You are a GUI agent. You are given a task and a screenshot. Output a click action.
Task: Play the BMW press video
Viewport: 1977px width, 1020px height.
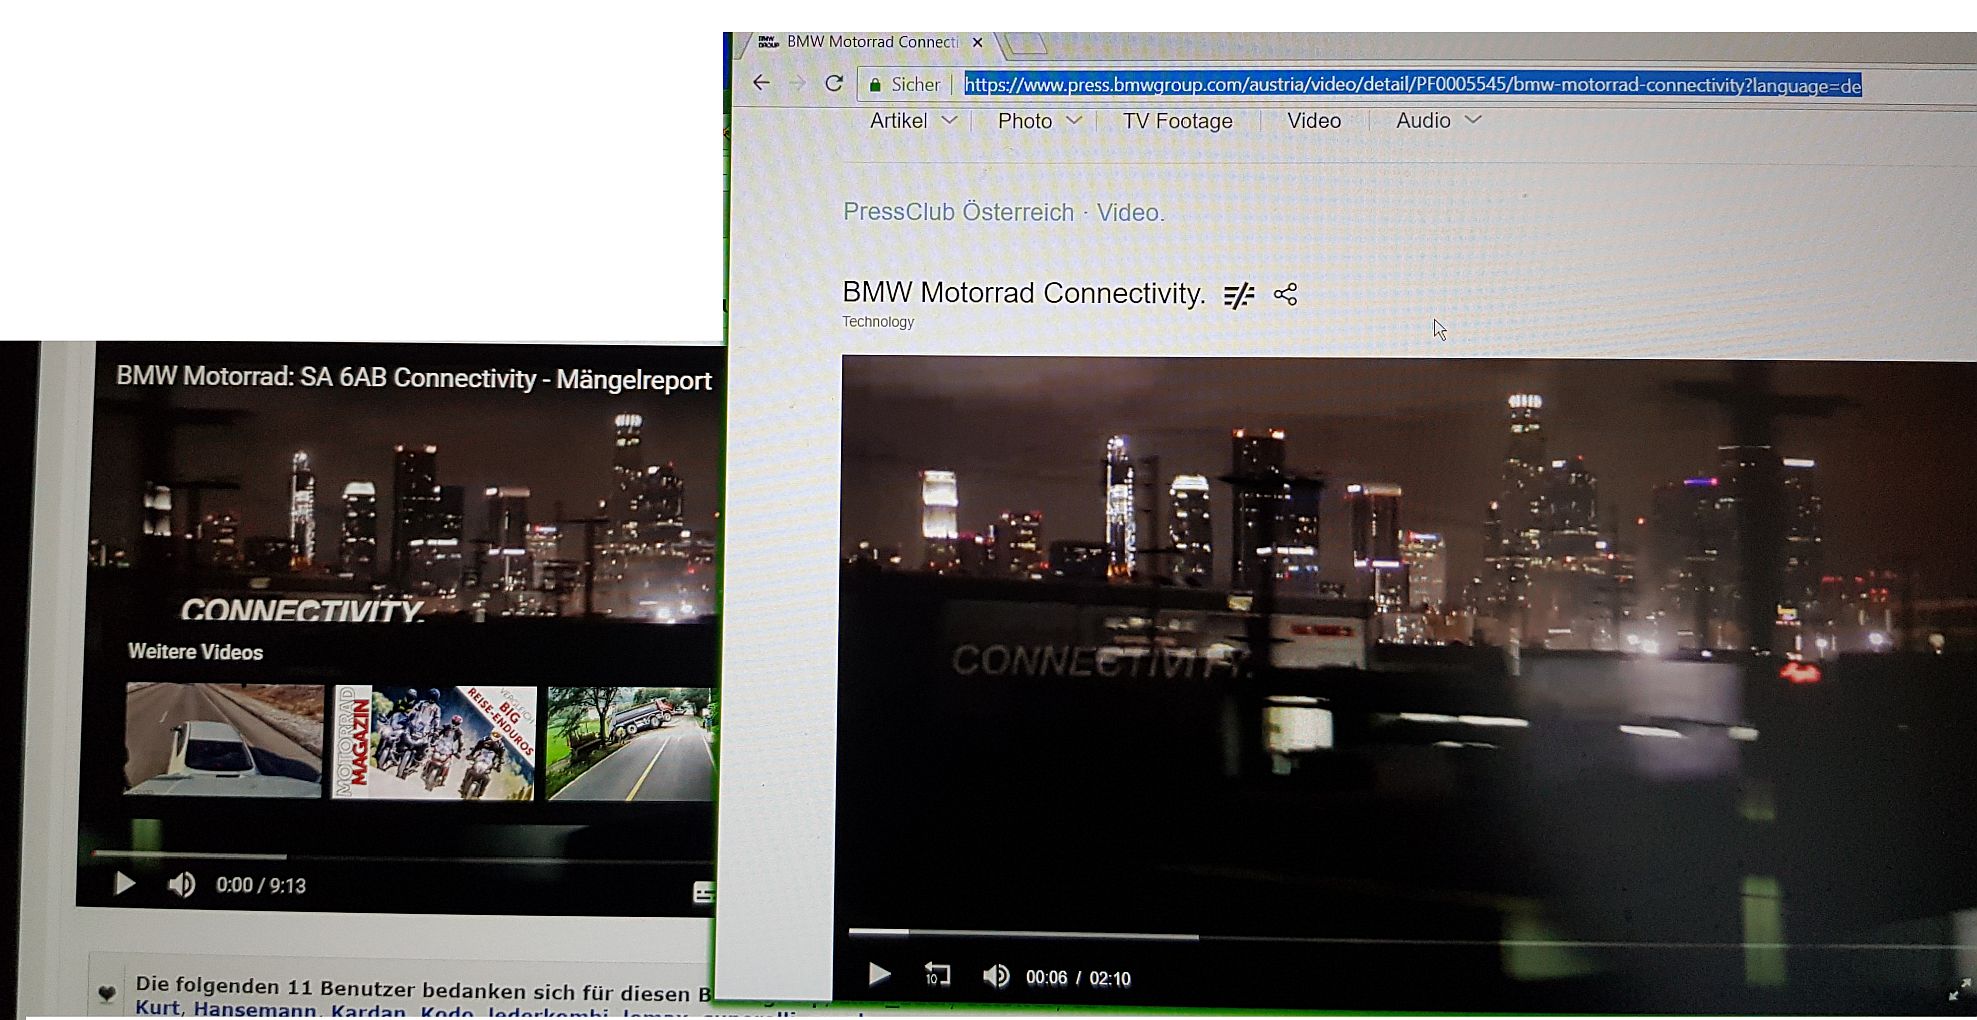click(879, 974)
